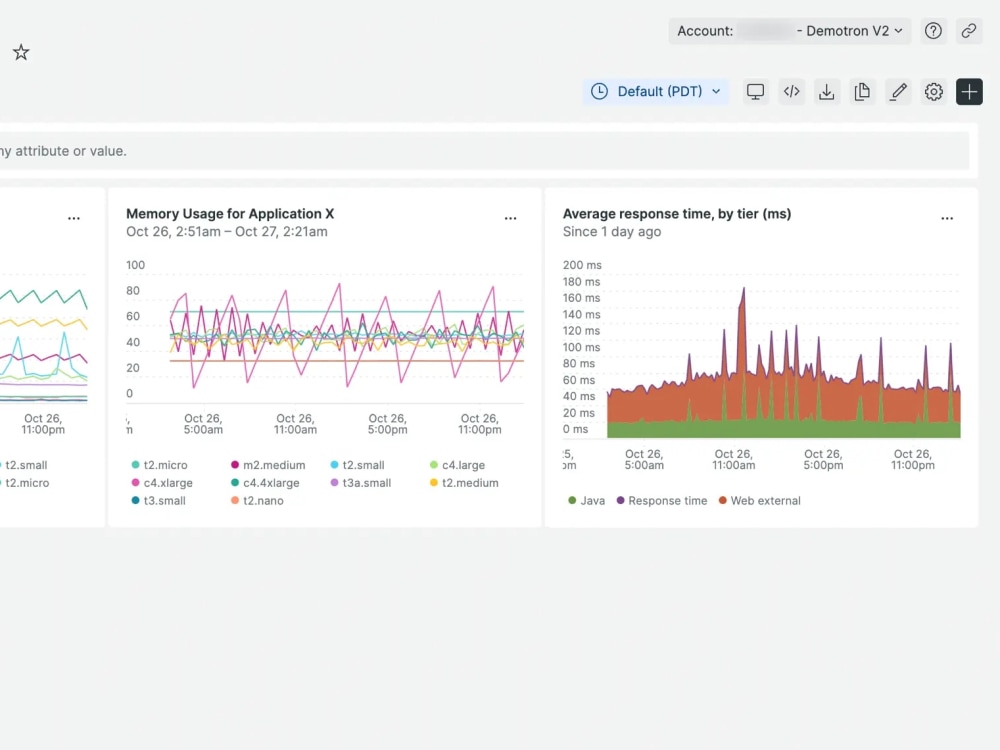Image resolution: width=1000 pixels, height=750 pixels.
Task: Toggle Web external series in legend
Action: pos(759,501)
